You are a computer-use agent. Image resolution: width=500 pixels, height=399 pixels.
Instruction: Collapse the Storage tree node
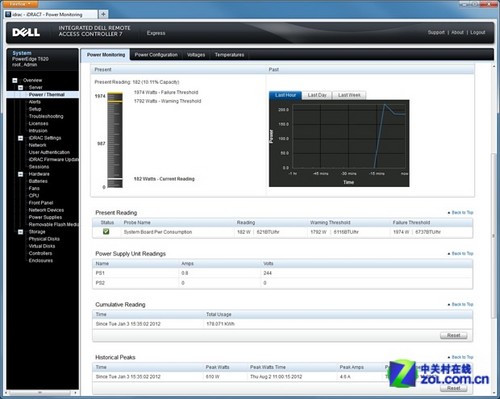[x=21, y=232]
